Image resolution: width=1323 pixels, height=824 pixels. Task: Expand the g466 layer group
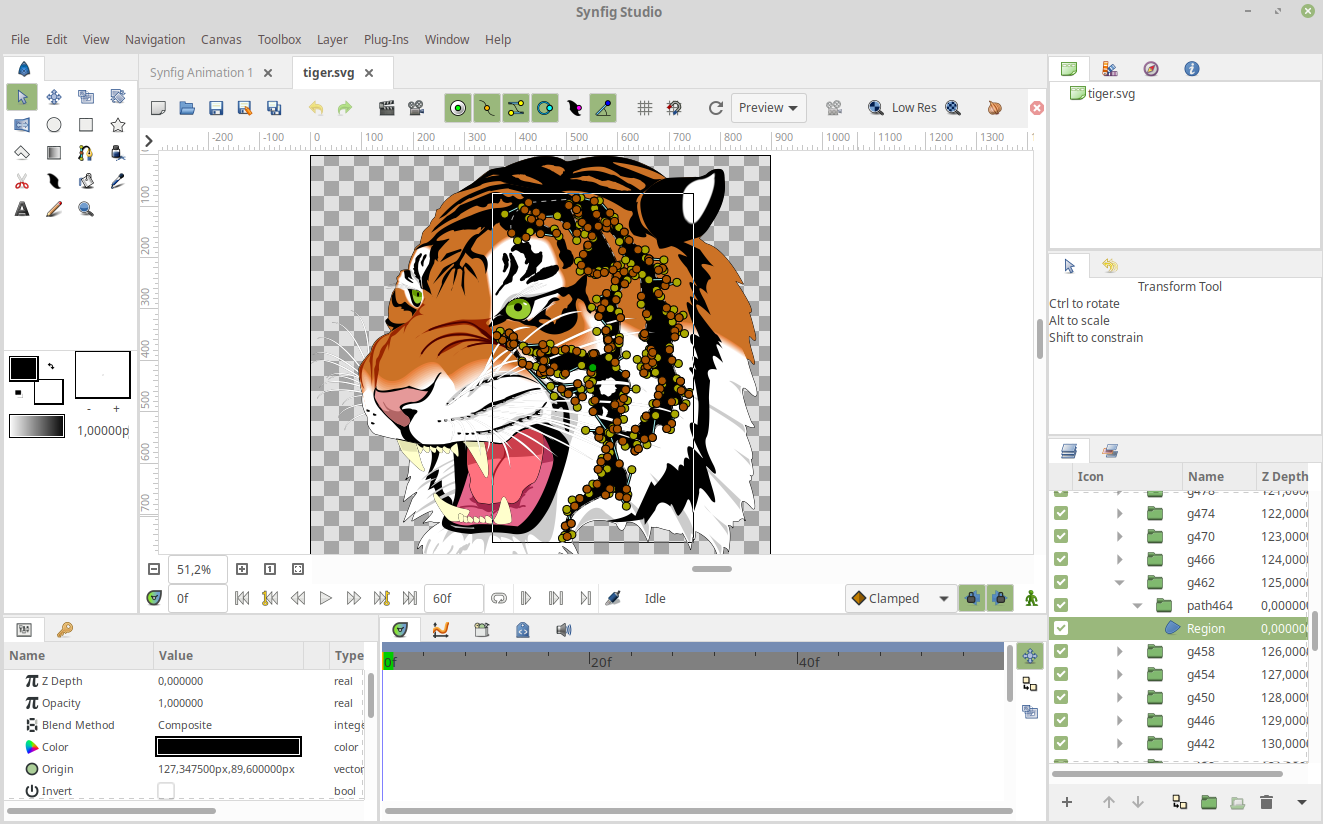coord(1119,560)
